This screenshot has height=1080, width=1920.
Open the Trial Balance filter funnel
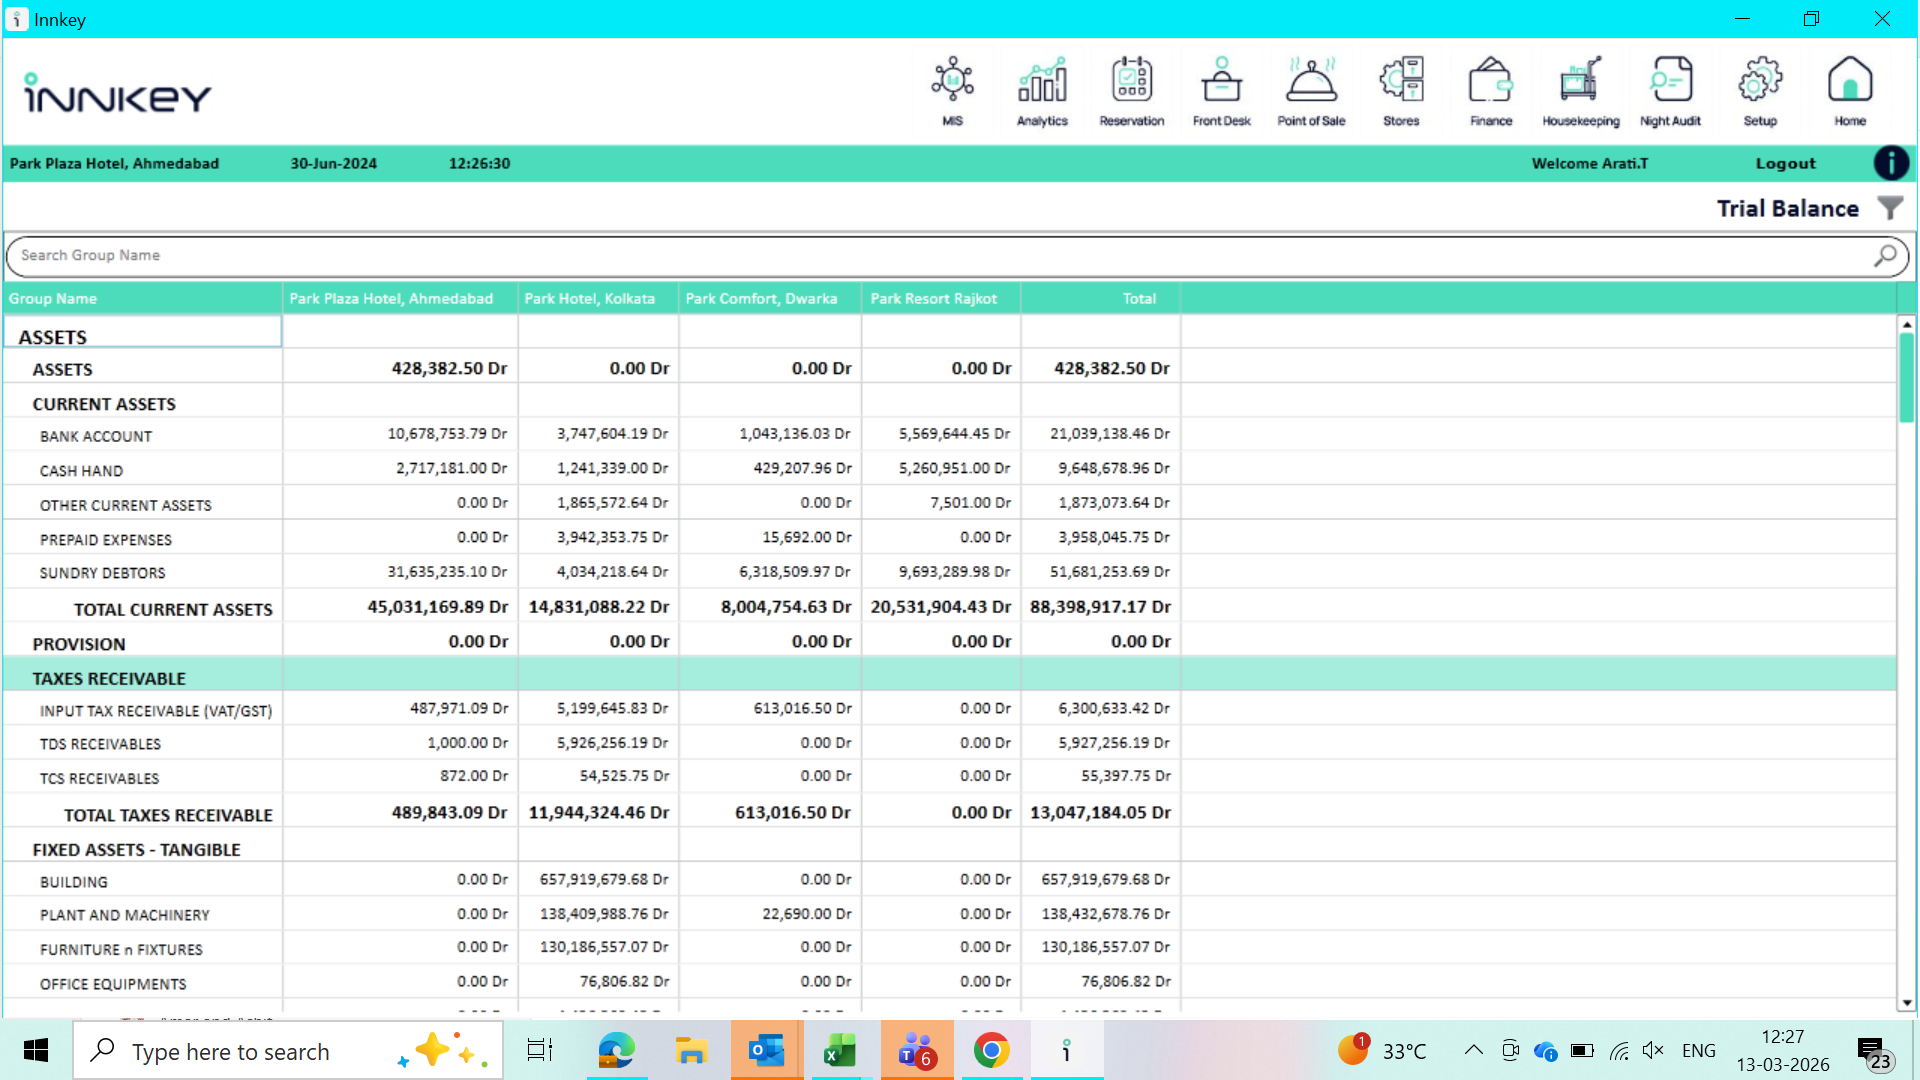click(x=1890, y=208)
